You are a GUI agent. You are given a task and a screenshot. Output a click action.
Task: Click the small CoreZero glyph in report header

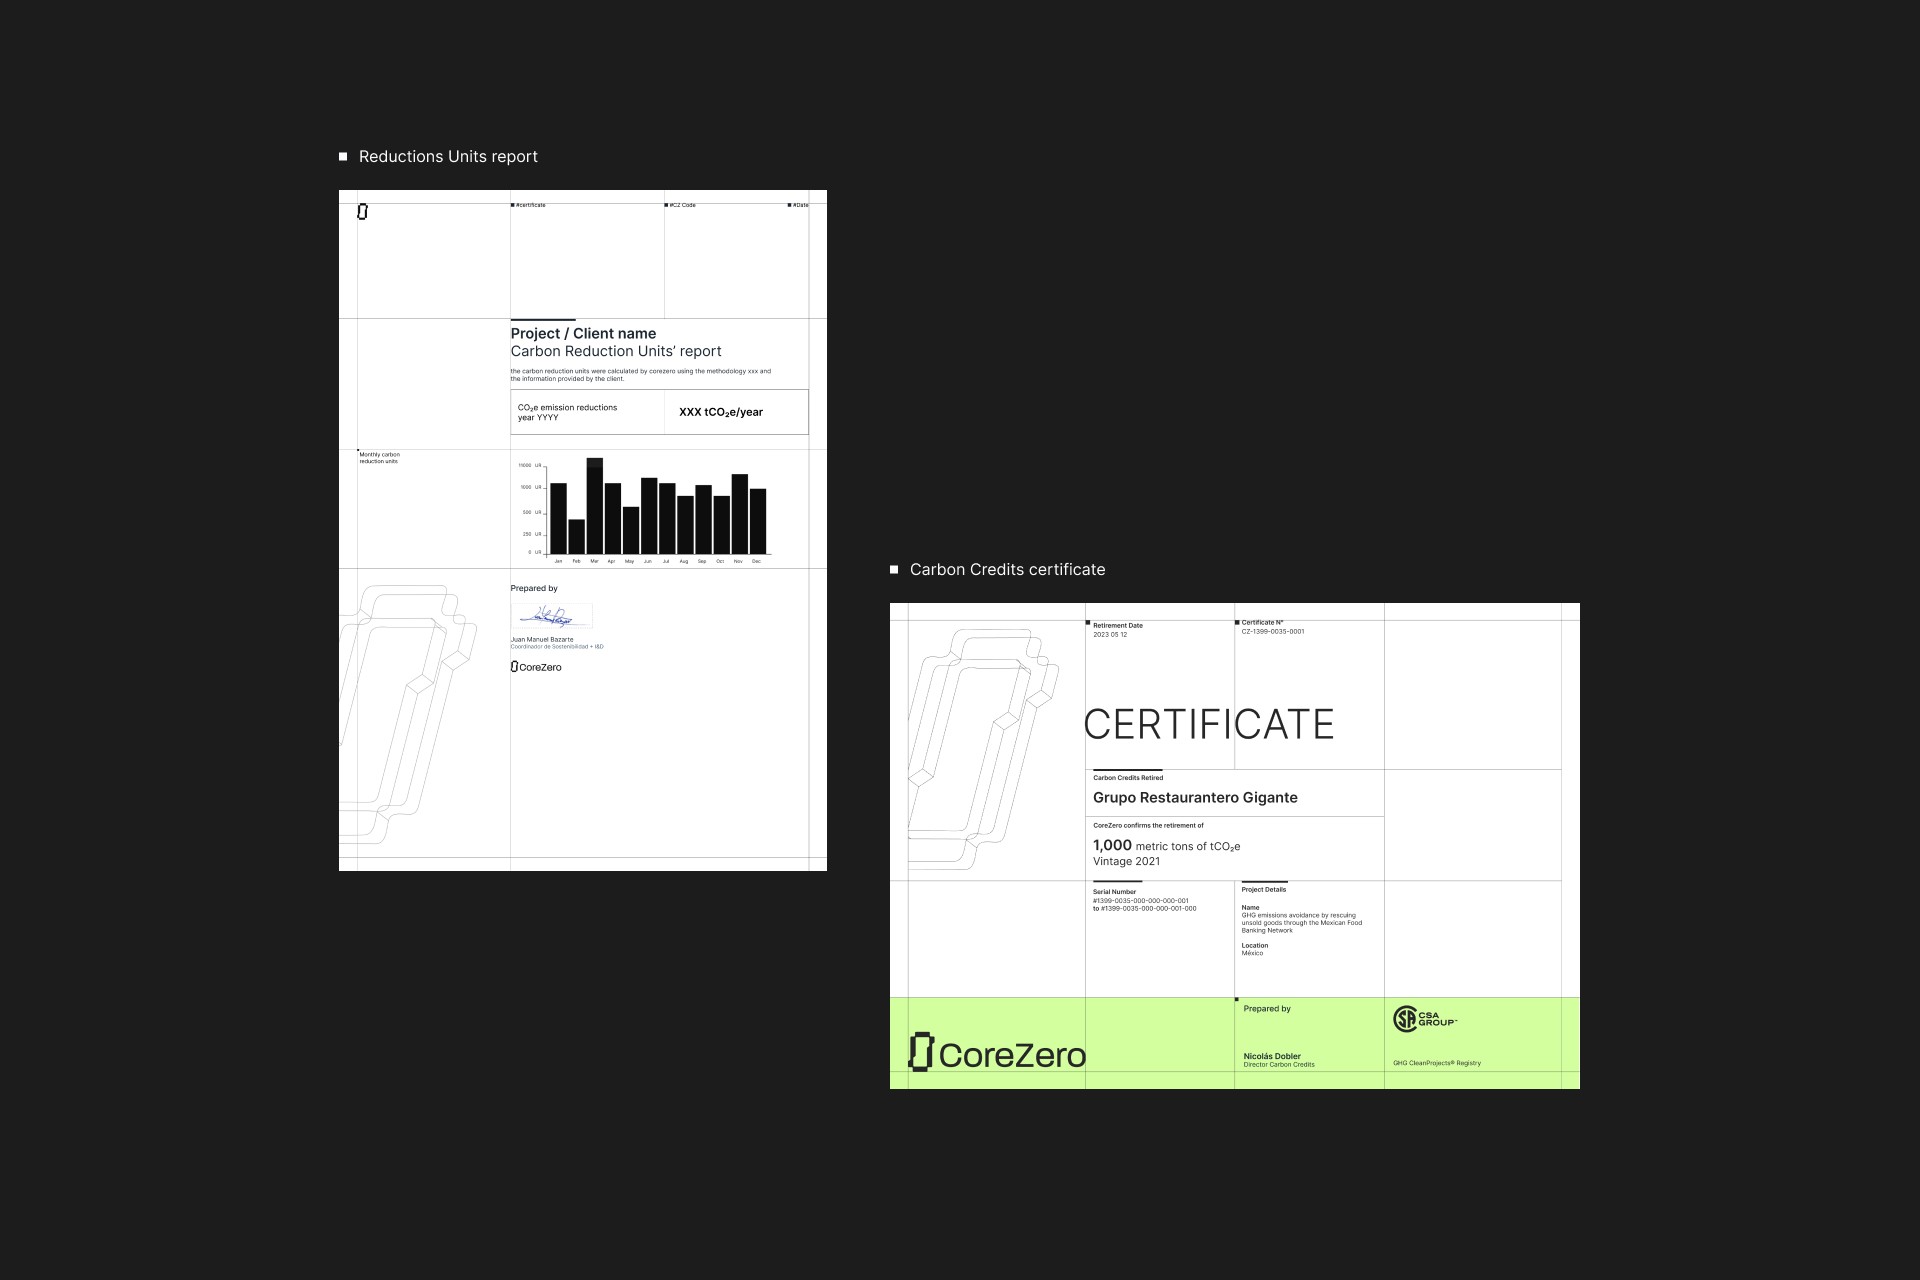click(362, 212)
